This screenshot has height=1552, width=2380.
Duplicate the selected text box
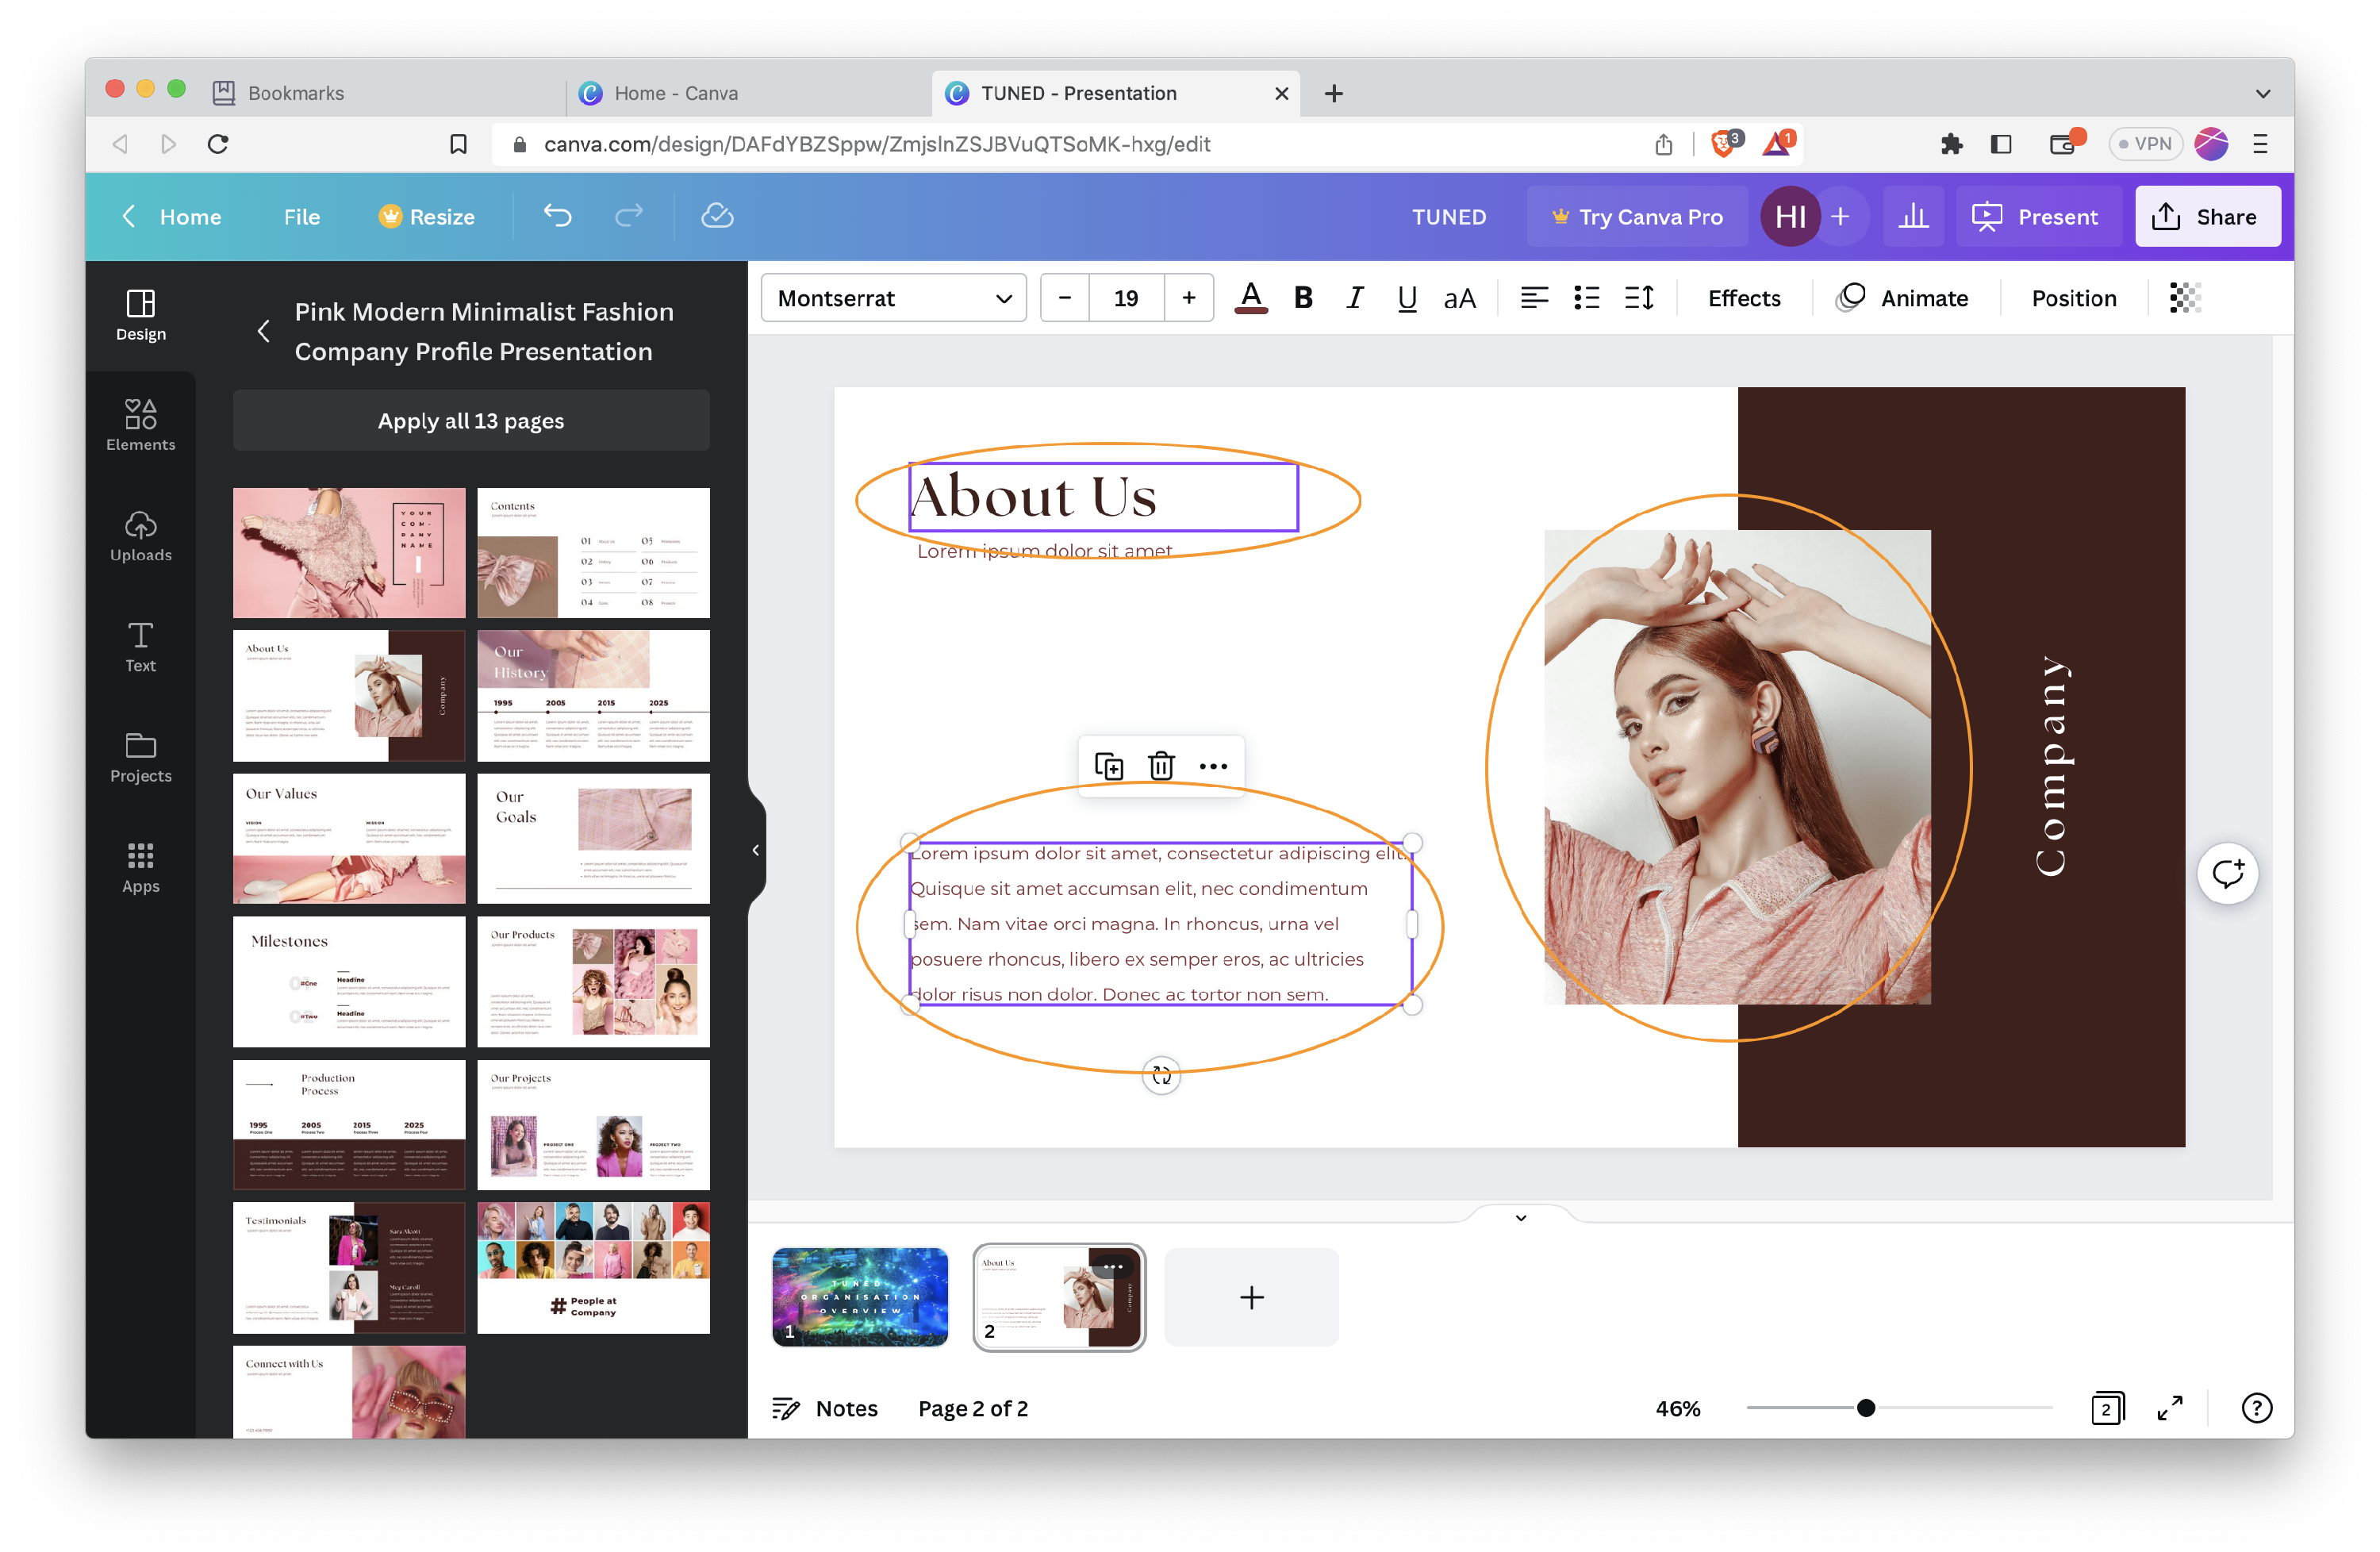pyautogui.click(x=1109, y=765)
